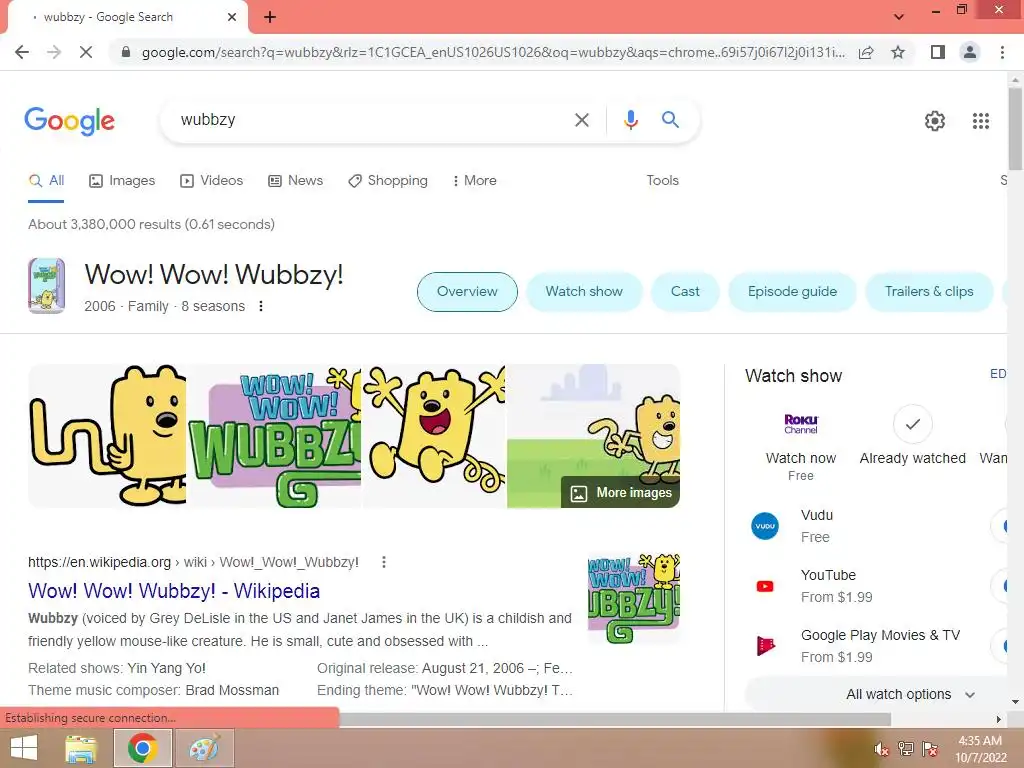
Task: Mark show as Already watched
Action: pyautogui.click(x=912, y=437)
